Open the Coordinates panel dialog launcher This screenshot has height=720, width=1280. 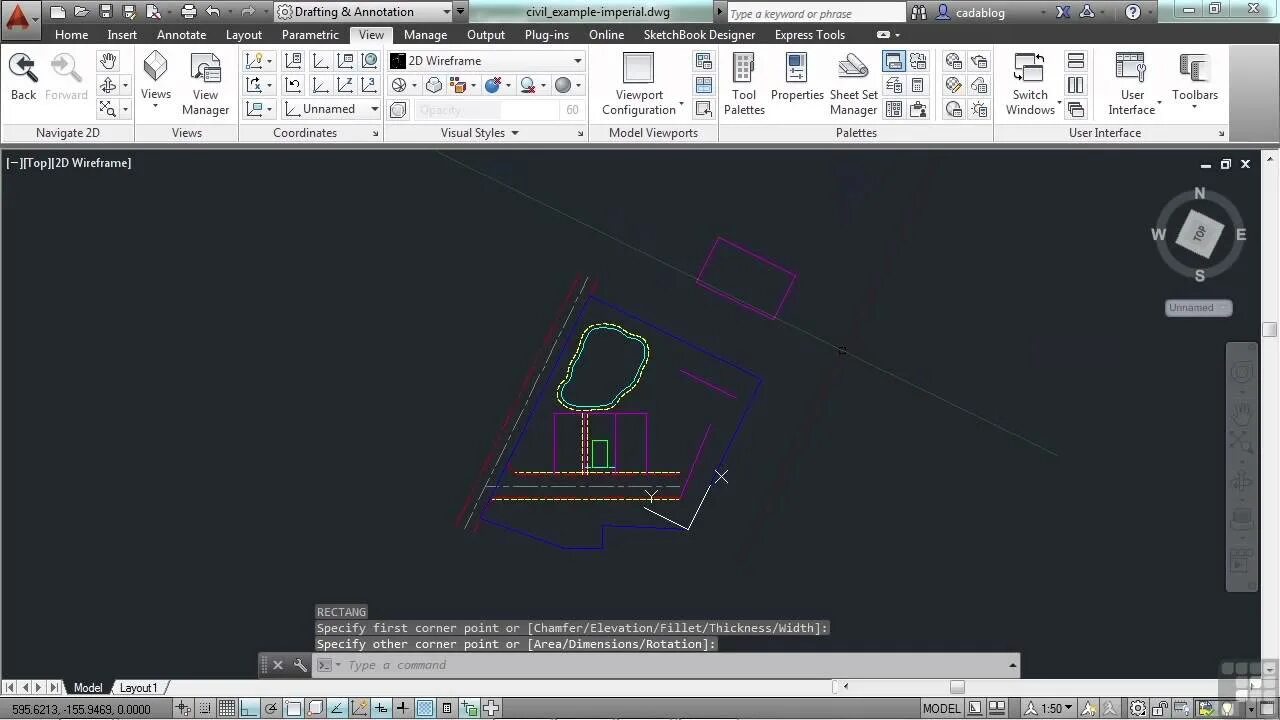[x=376, y=133]
